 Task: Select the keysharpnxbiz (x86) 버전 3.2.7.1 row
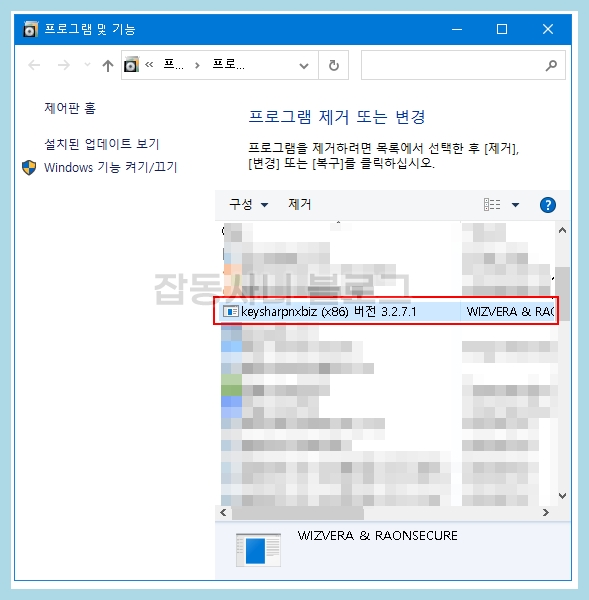coord(386,312)
